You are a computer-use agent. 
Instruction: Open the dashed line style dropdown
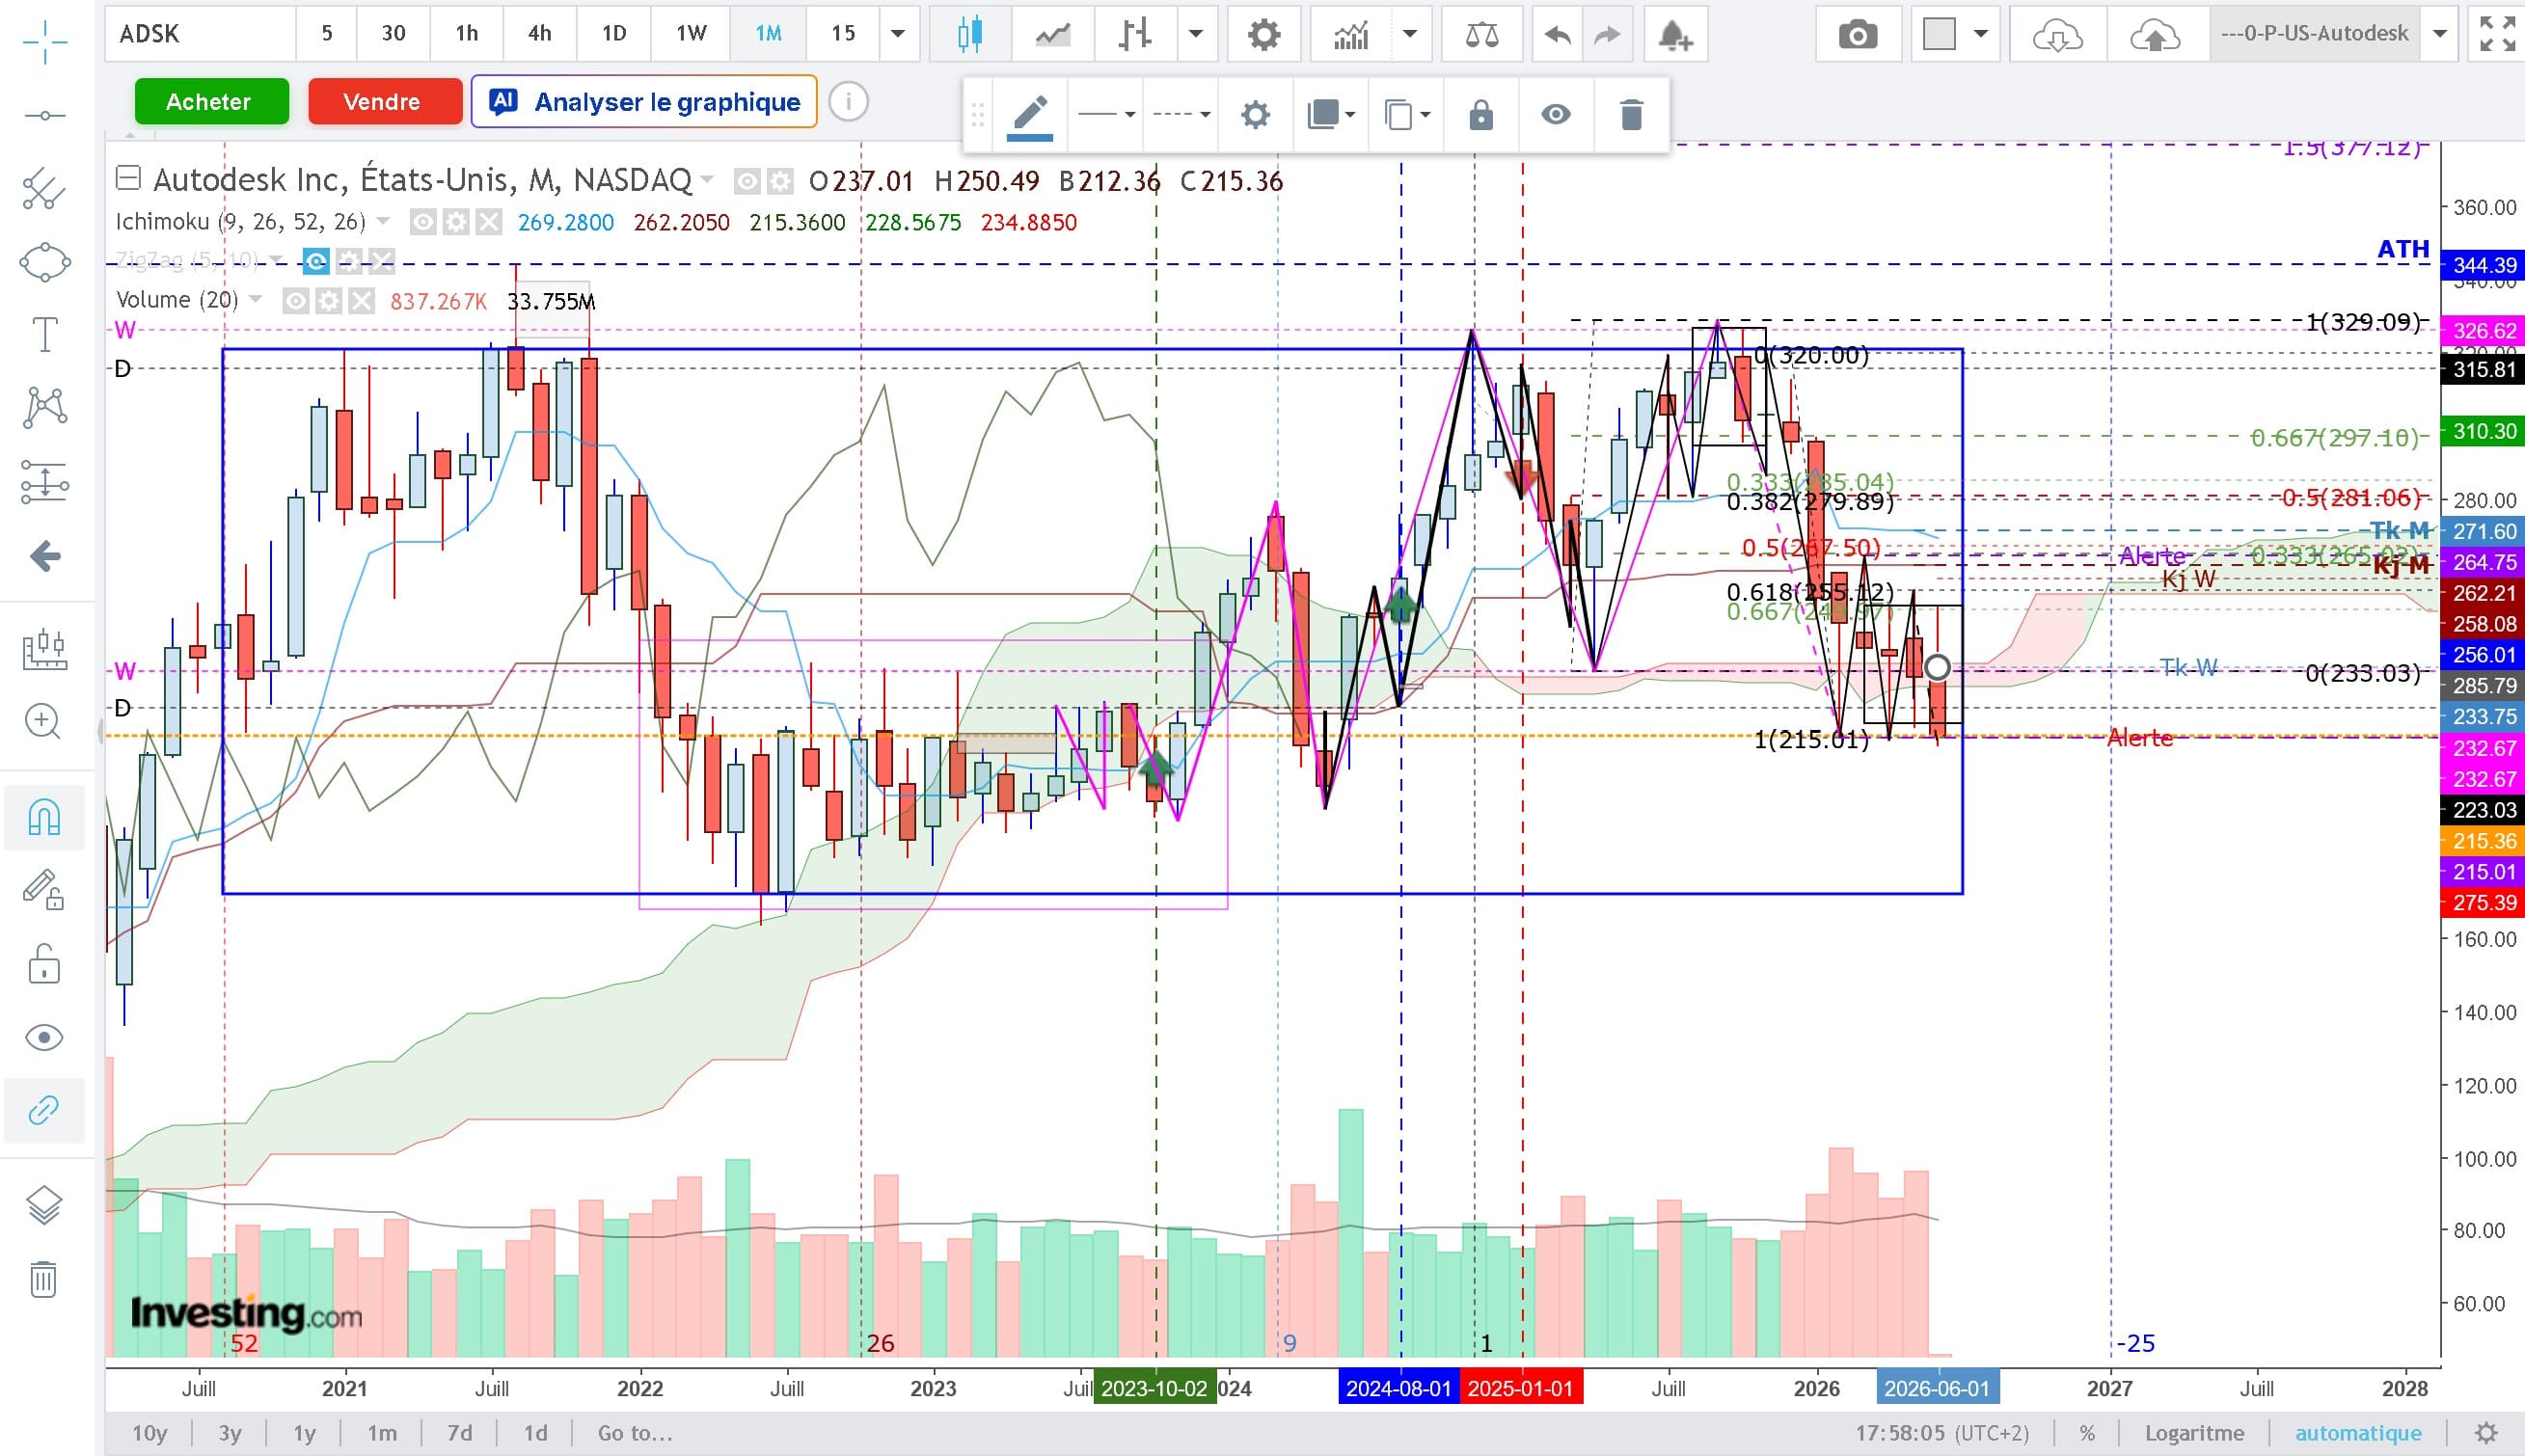click(1181, 115)
